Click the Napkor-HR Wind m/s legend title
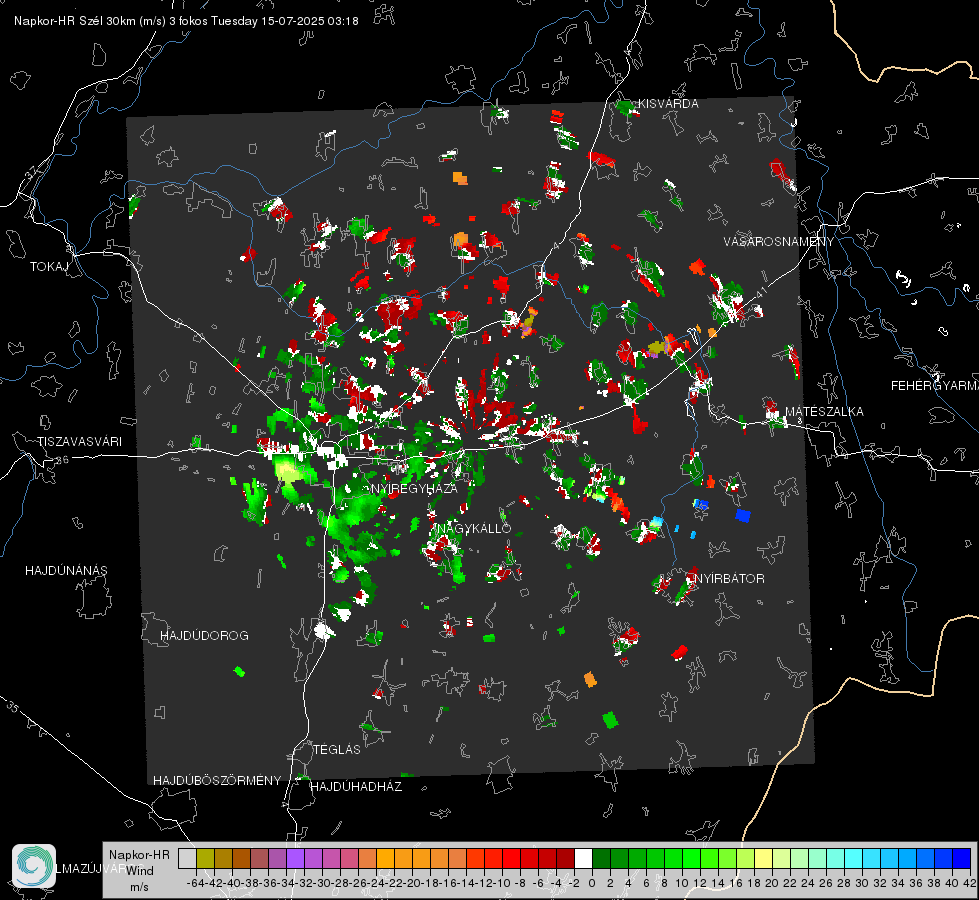 (139, 871)
